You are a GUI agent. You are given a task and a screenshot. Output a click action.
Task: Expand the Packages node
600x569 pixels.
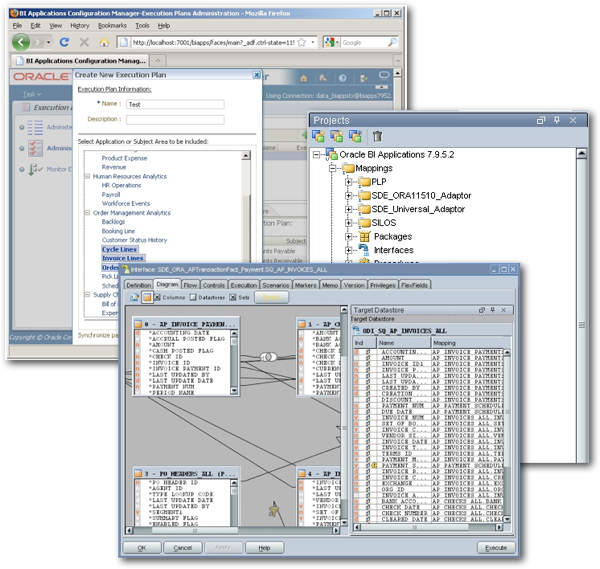(x=349, y=236)
